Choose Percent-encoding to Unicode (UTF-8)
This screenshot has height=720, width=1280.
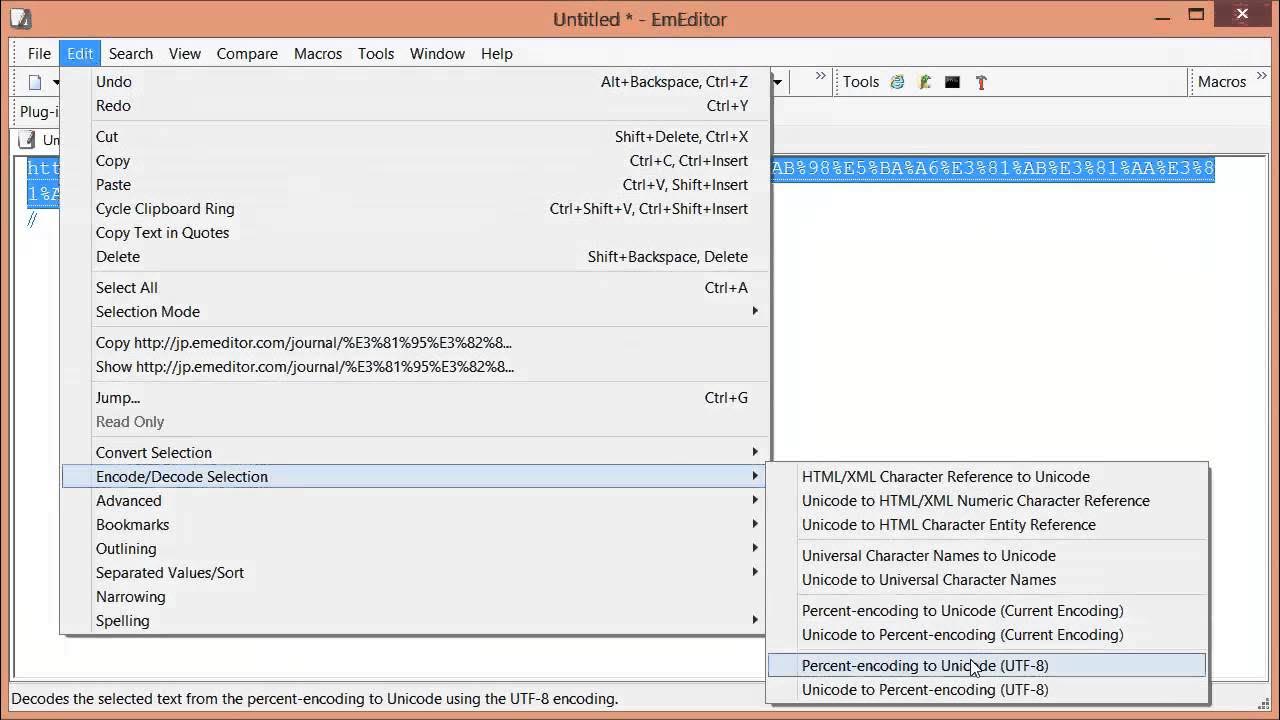coord(987,666)
